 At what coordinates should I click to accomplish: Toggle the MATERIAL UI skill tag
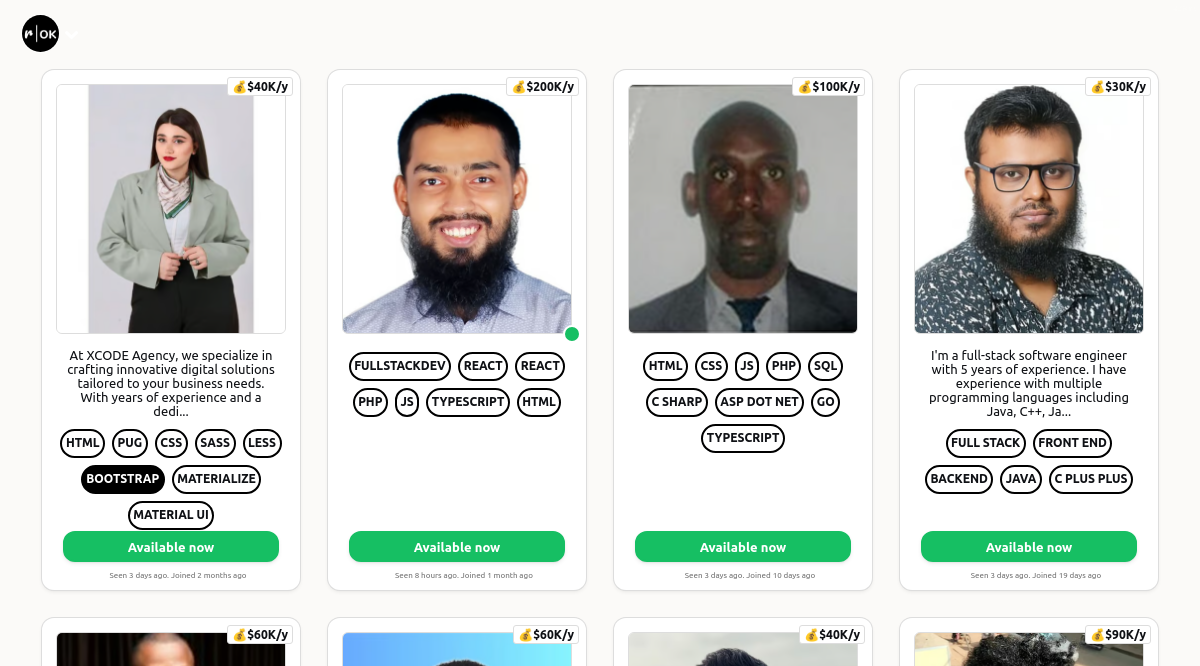[x=171, y=515]
